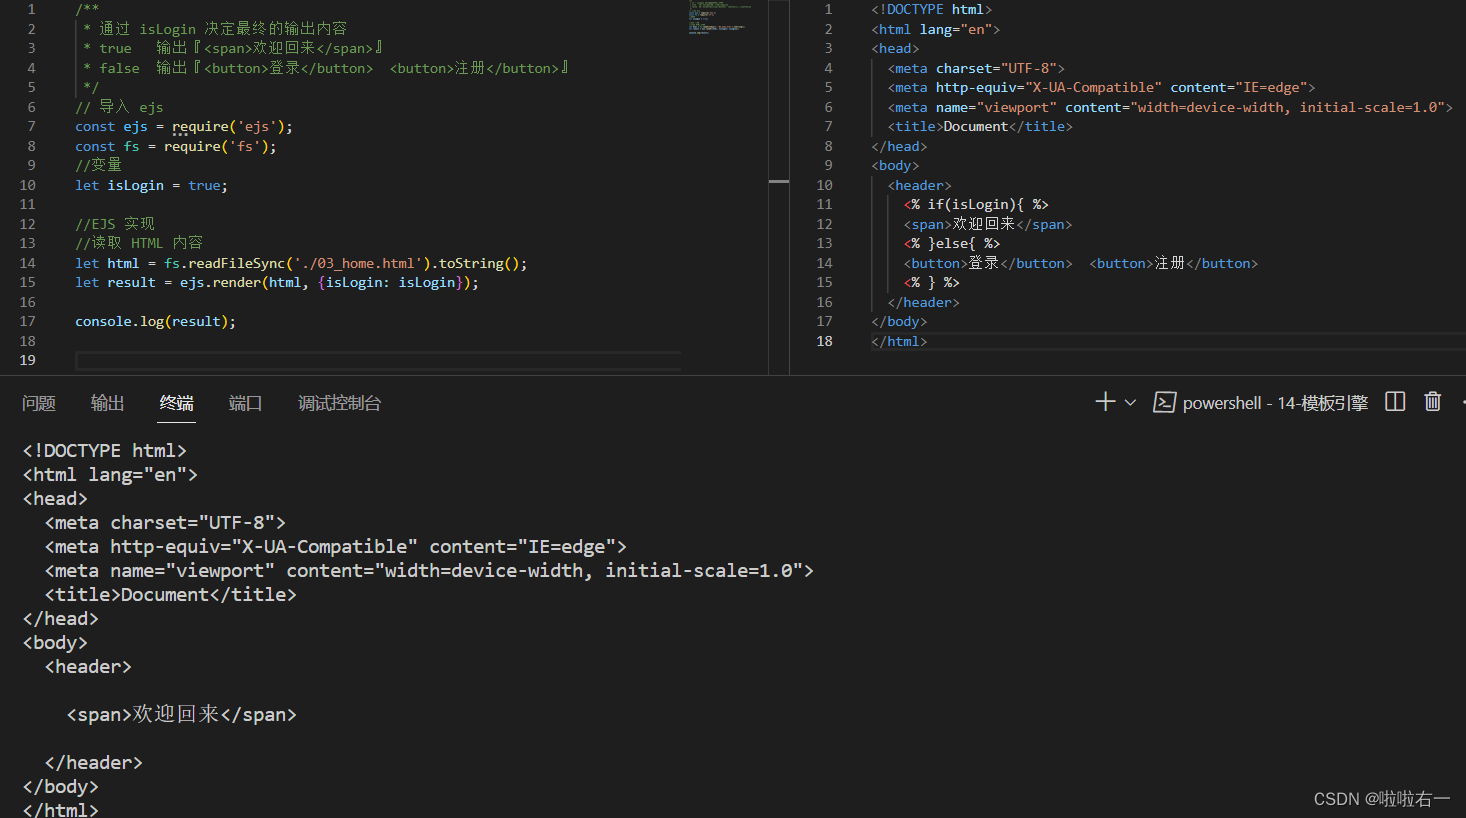Open a new terminal with plus icon
This screenshot has height=818, width=1466.
coord(1105,402)
